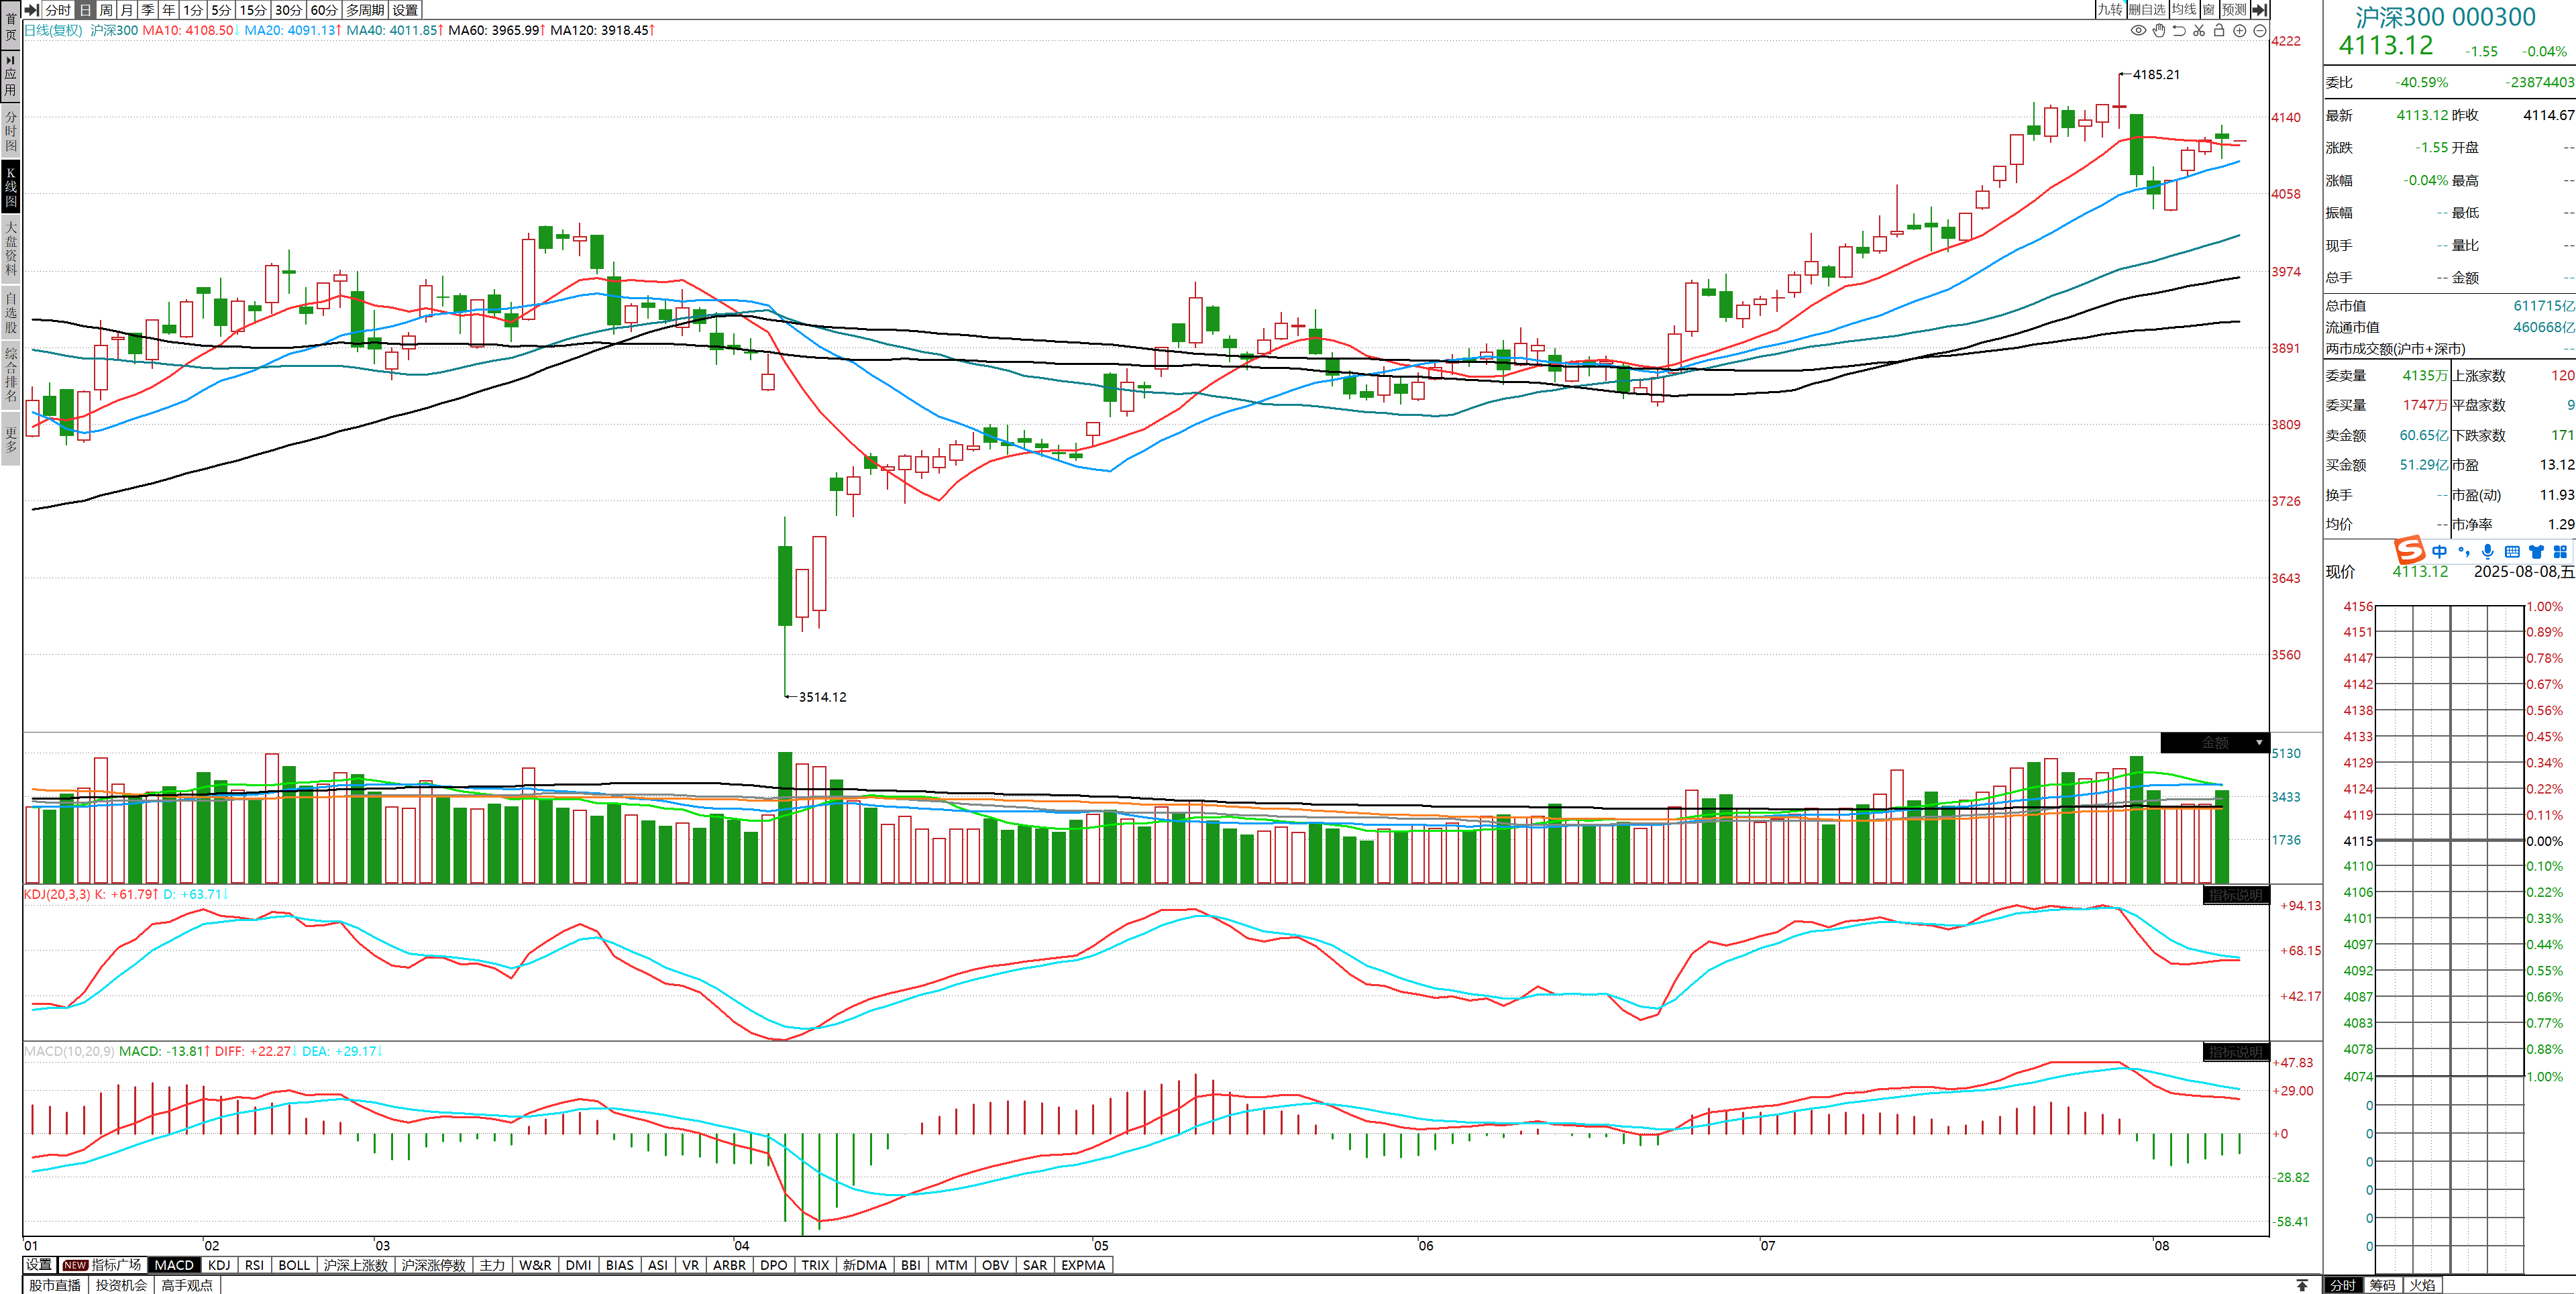This screenshot has width=2576, height=1294.
Task: Click the scissors cut tool icon
Action: [x=2199, y=30]
